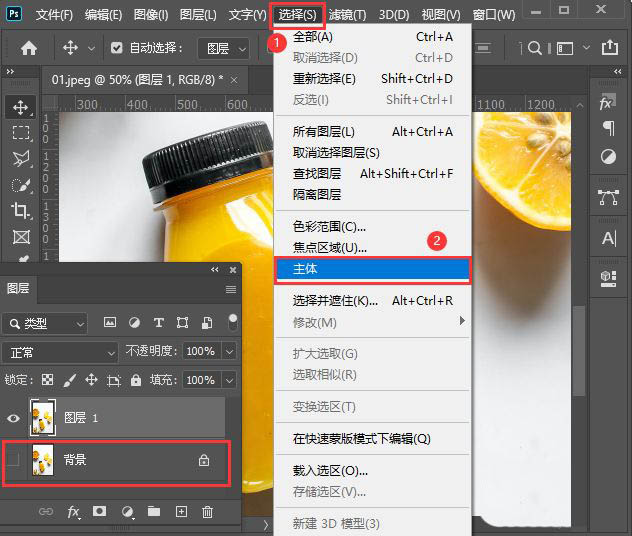Open the search magnifier icon
The height and width of the screenshot is (536, 632).
click(x=534, y=48)
